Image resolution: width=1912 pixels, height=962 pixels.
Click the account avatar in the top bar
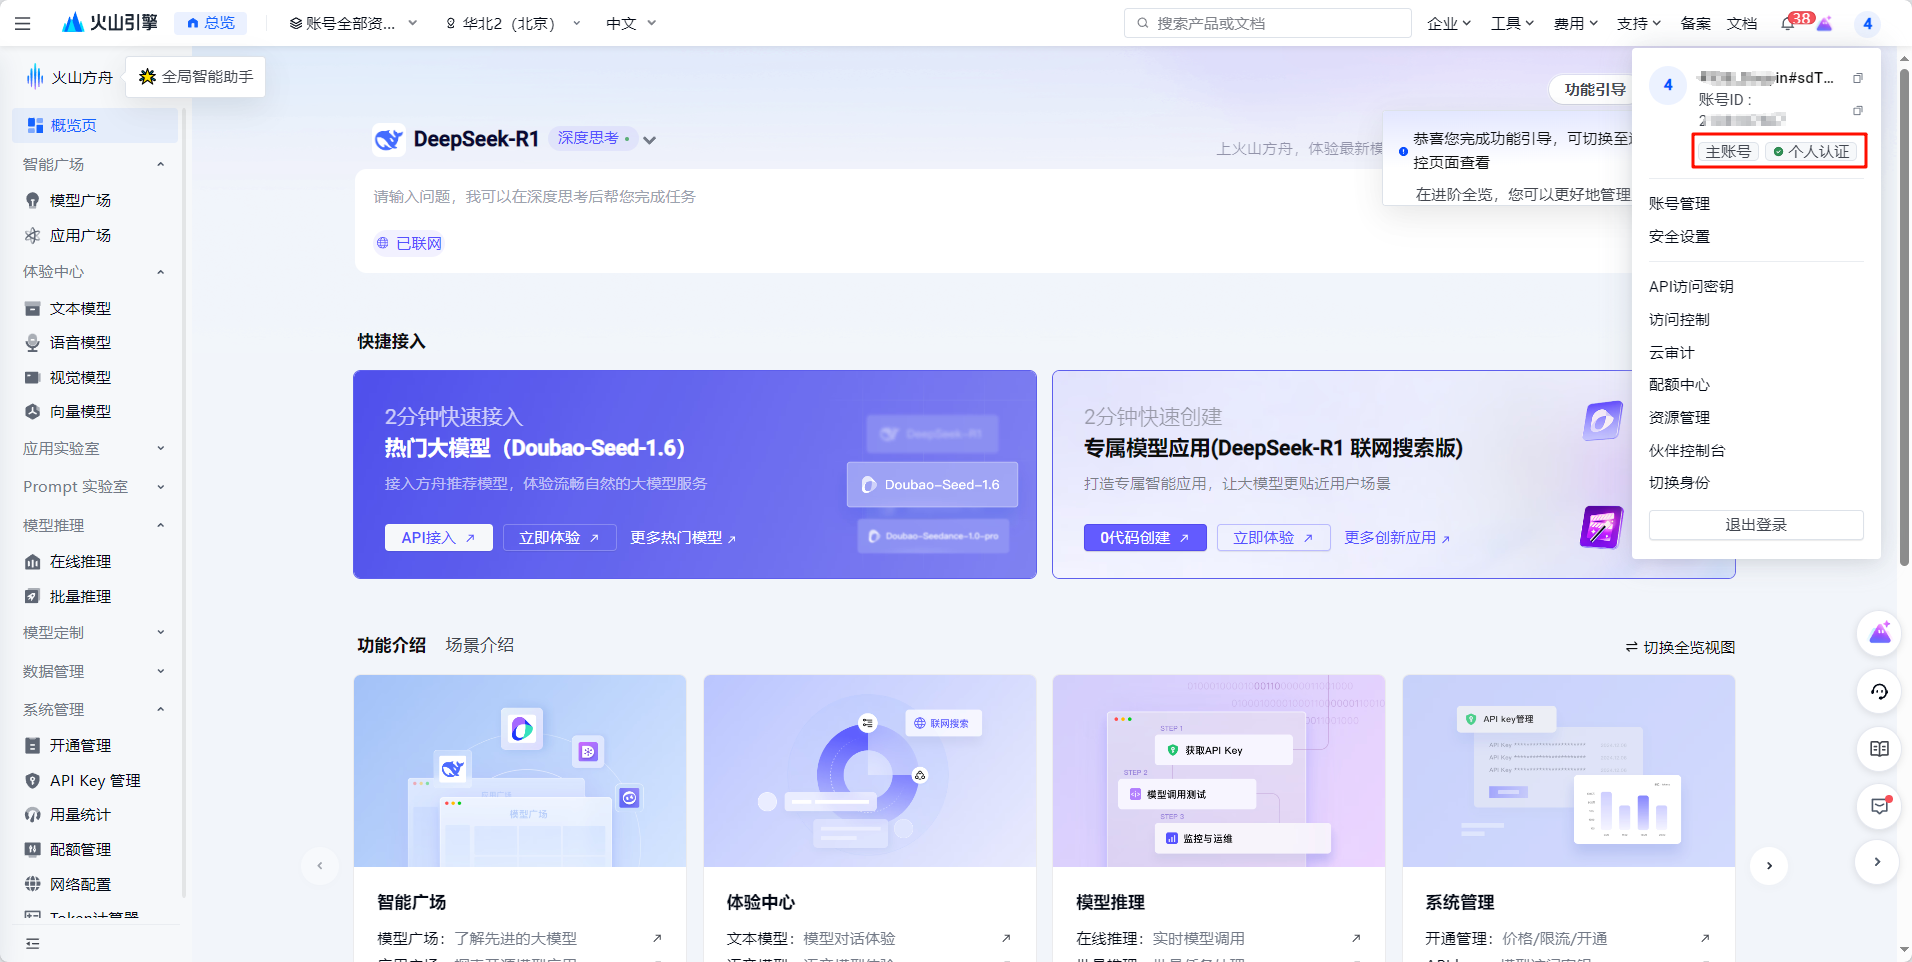point(1867,23)
